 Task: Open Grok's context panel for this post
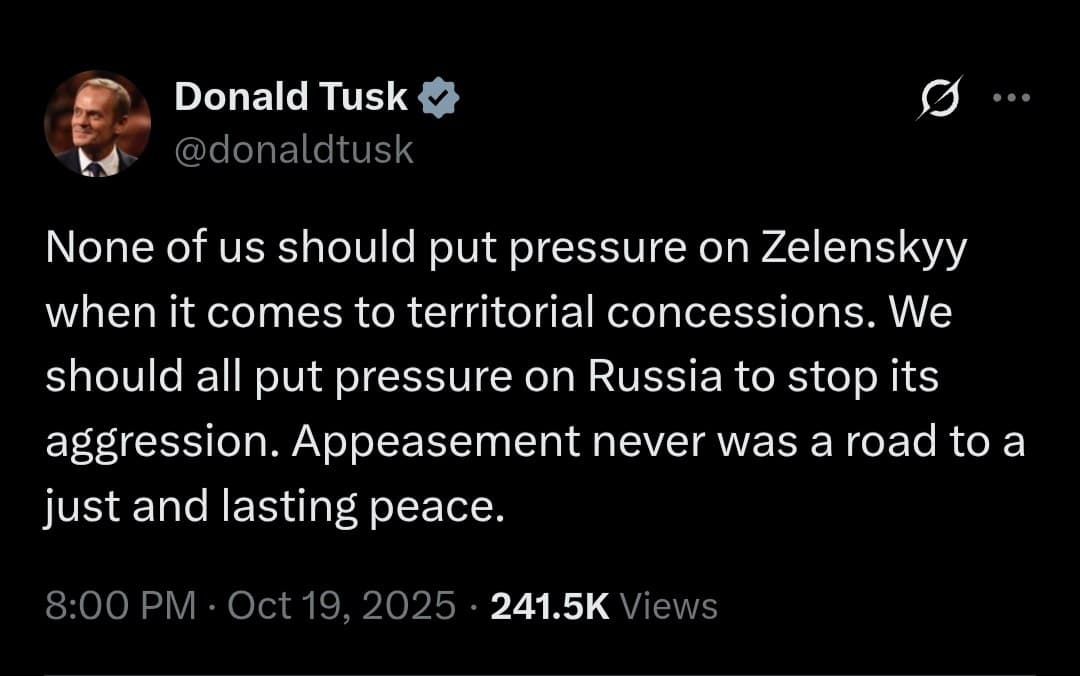tap(941, 97)
